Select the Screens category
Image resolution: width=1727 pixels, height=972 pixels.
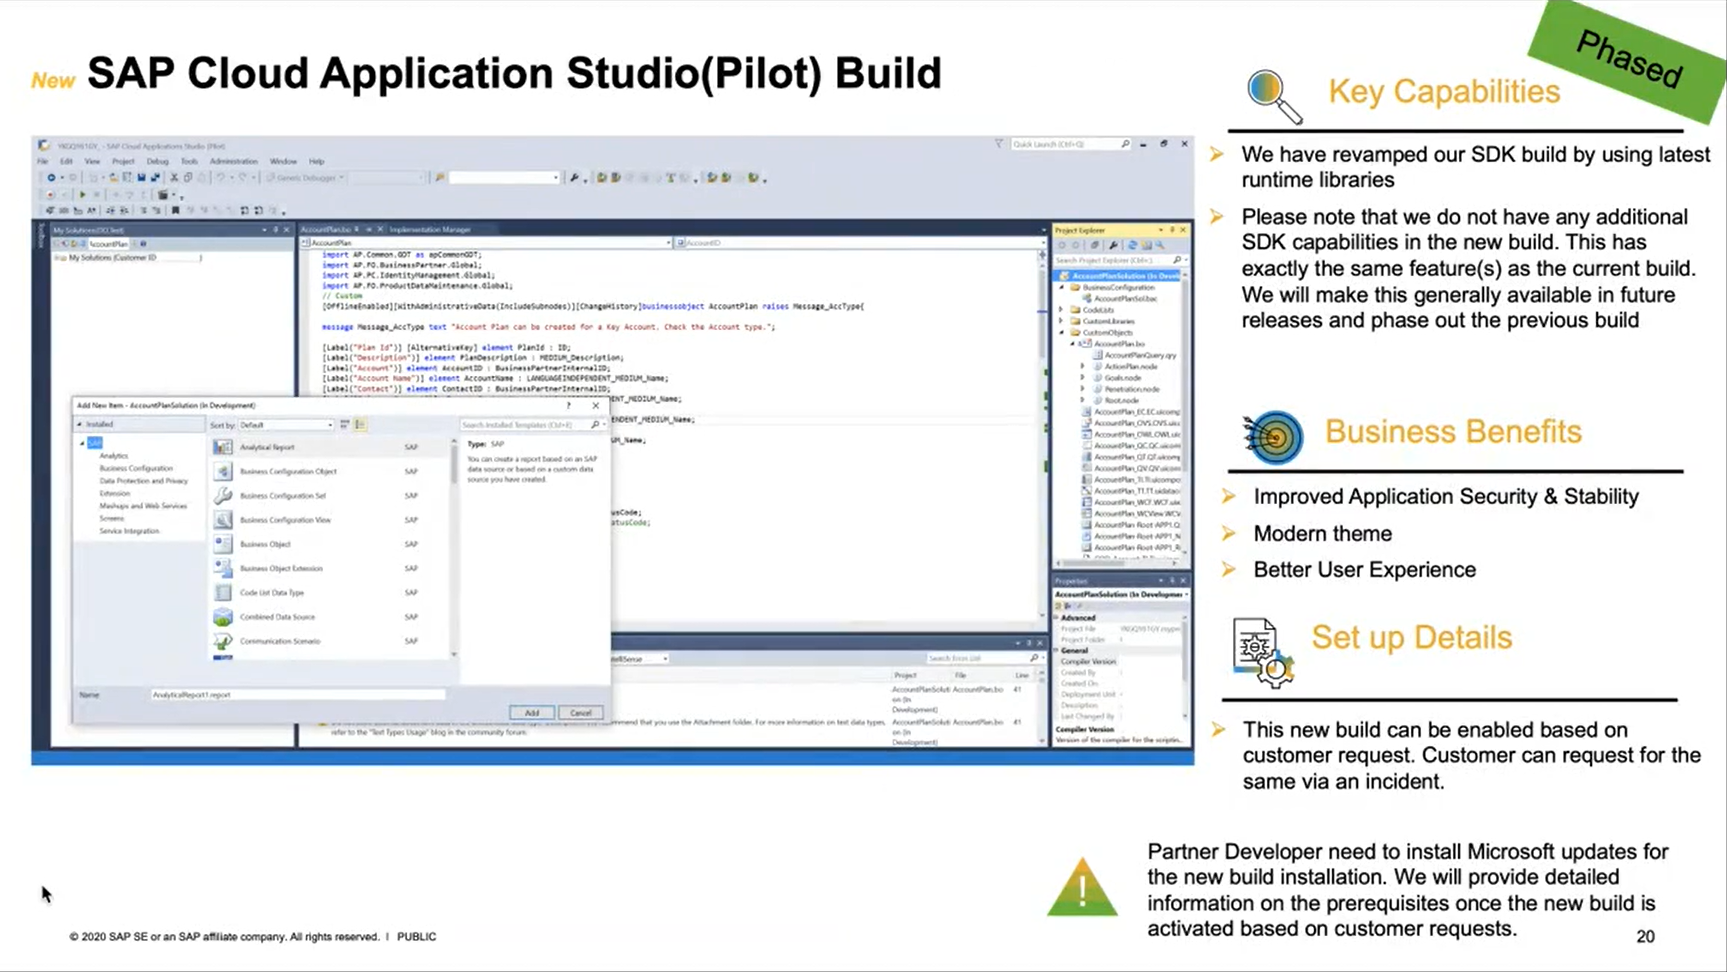(112, 518)
